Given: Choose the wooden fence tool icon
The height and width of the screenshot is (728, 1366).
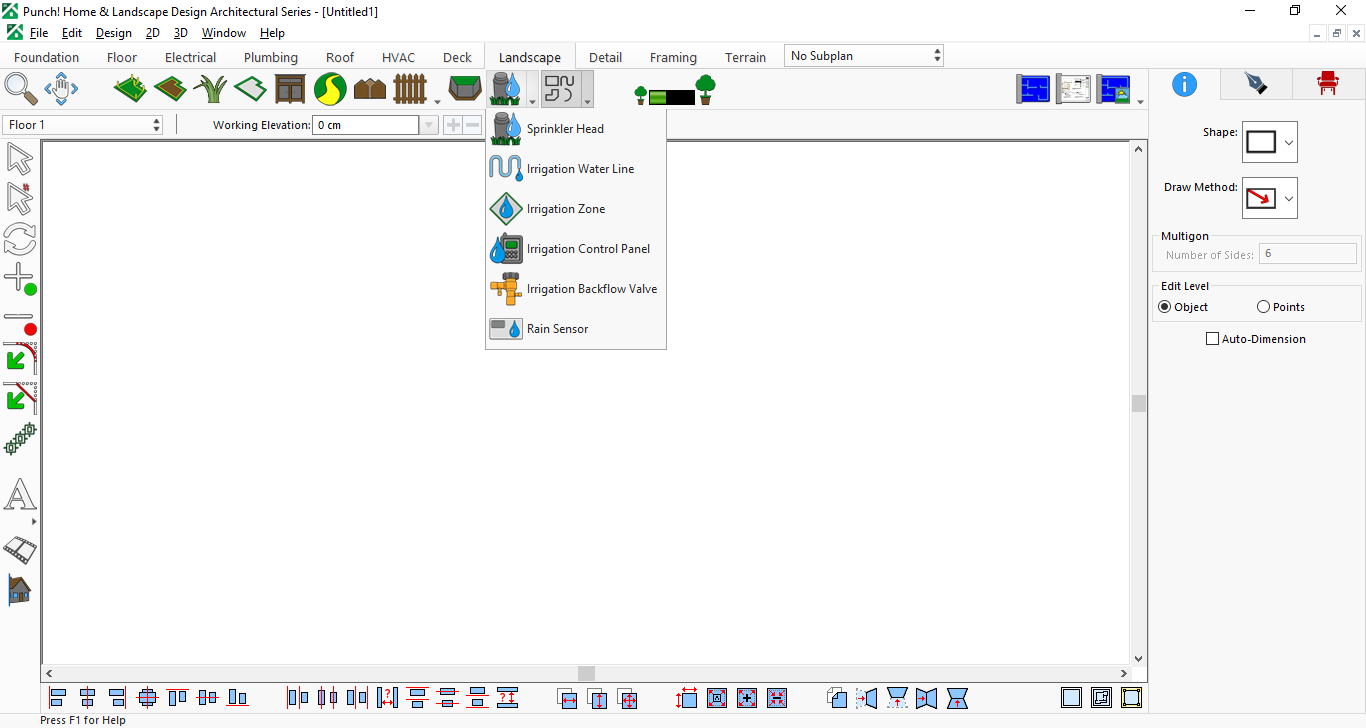Looking at the screenshot, I should (x=410, y=89).
